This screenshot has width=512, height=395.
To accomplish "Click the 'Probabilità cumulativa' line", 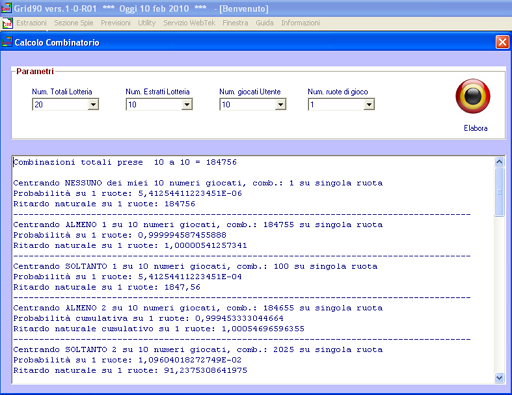I will [x=149, y=318].
